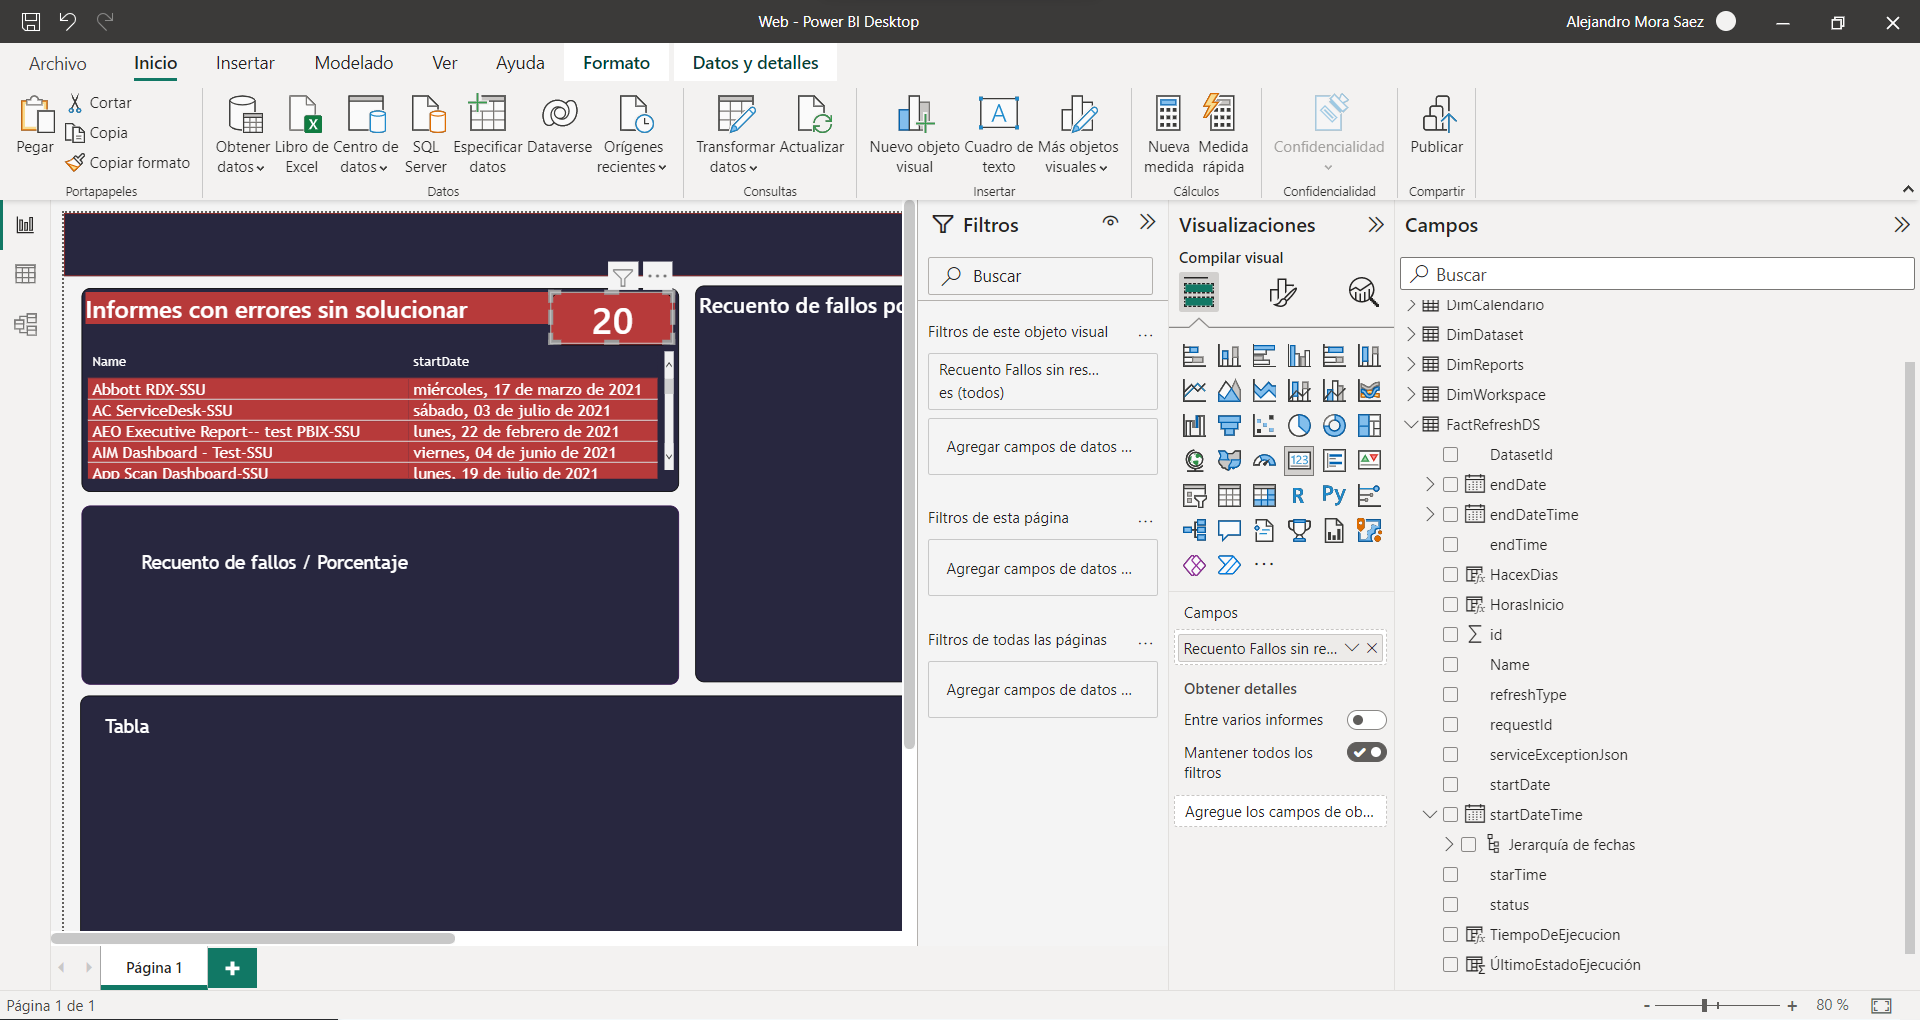Click the Publicar icon in the ribbon

pyautogui.click(x=1436, y=116)
